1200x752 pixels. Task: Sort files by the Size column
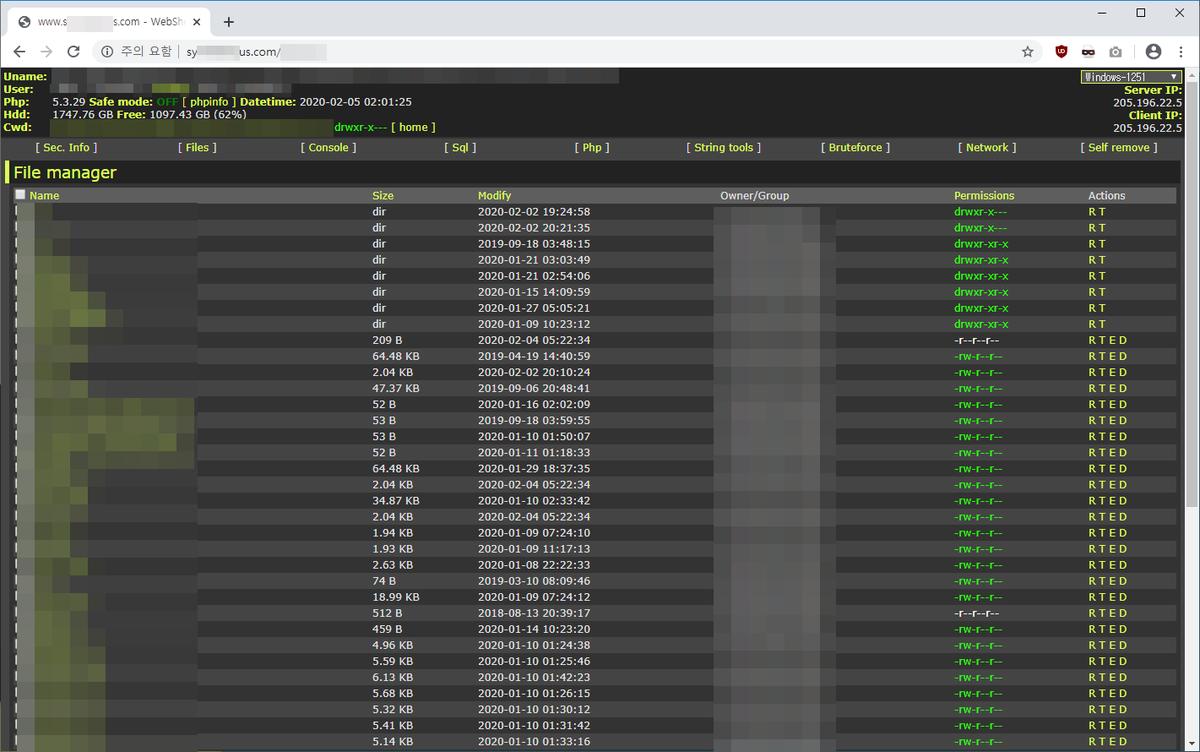point(383,196)
